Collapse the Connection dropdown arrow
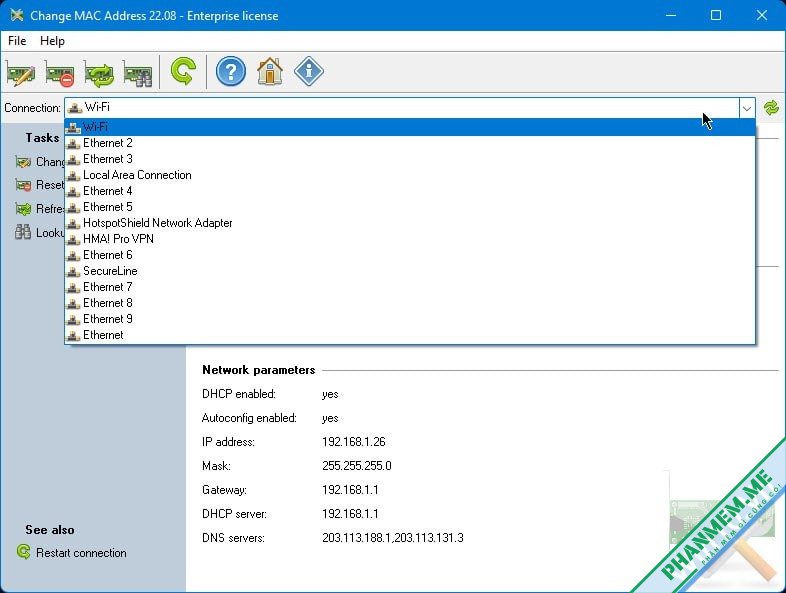Viewport: 786px width, 593px height. tap(747, 108)
